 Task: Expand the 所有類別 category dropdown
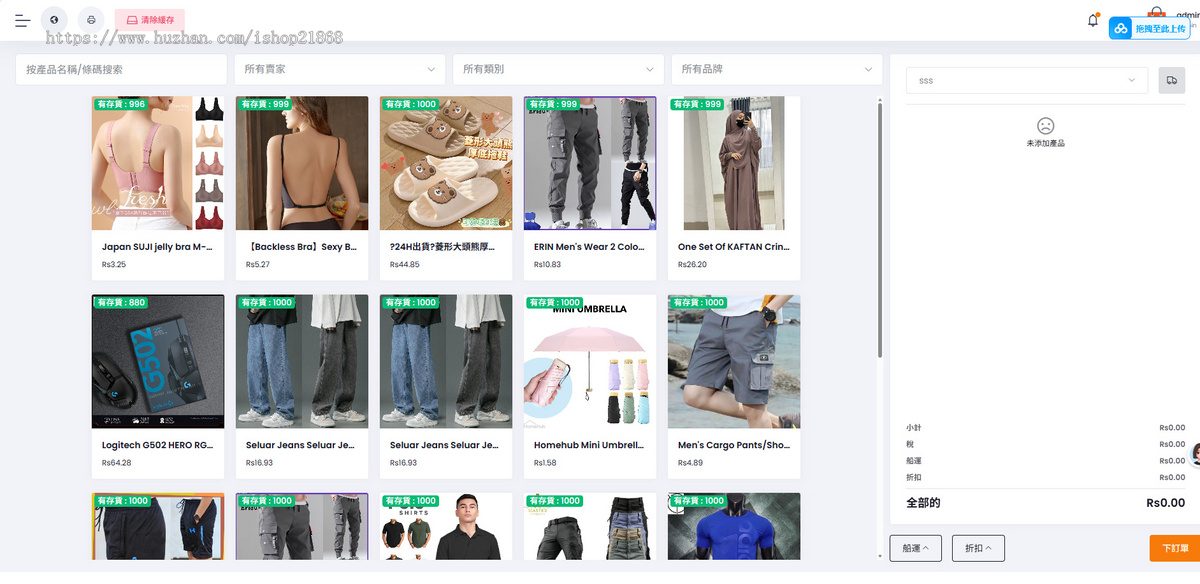point(558,70)
